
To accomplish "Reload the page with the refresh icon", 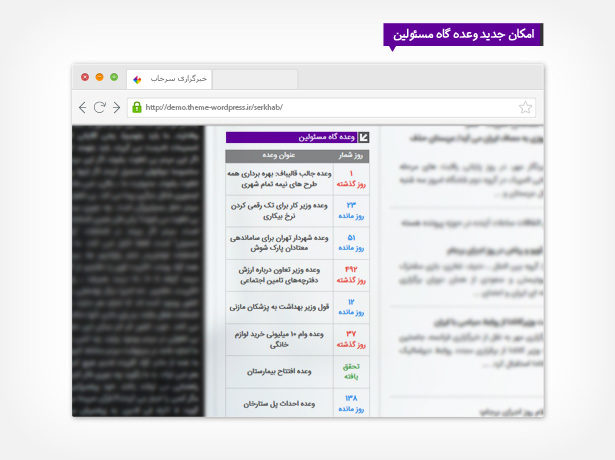I will [99, 107].
